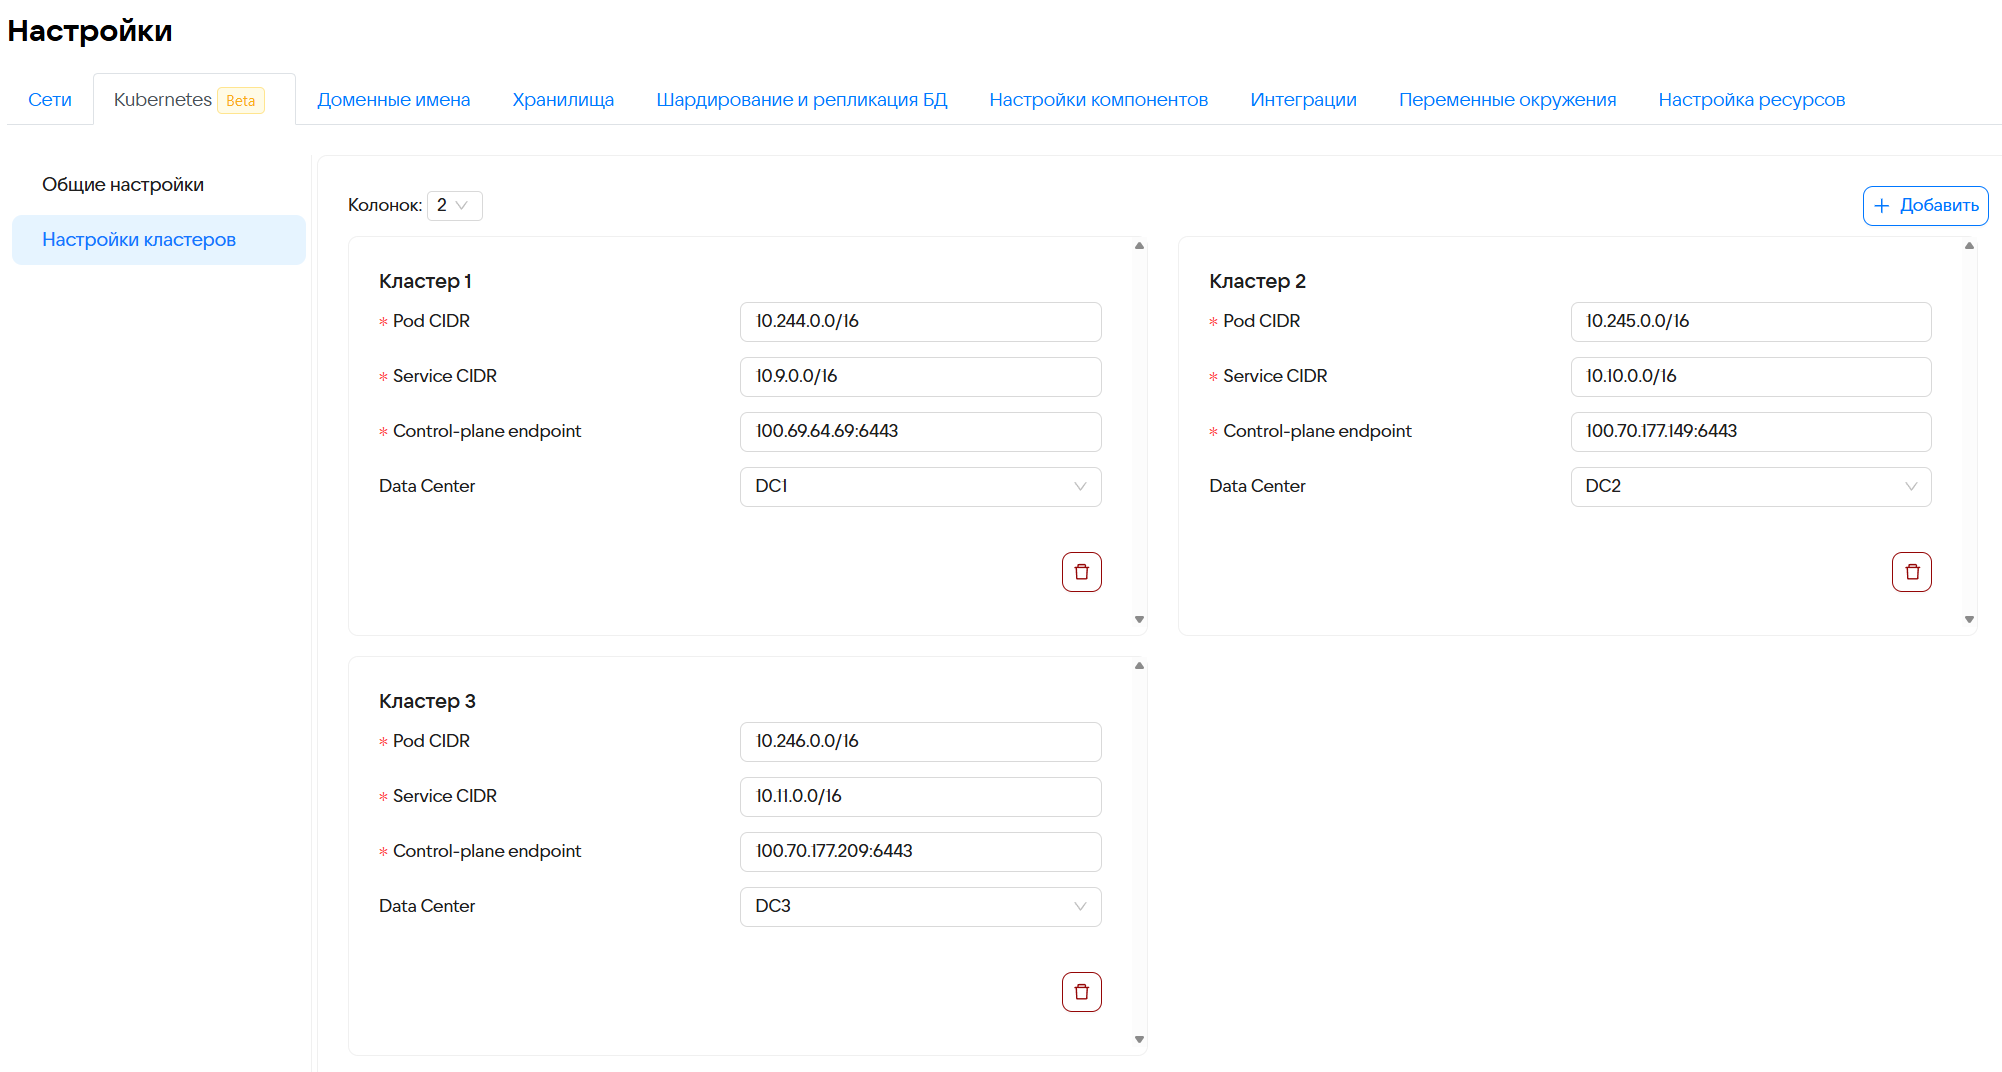Edit Control-plane endpoint 100.70.177.149:6443
Viewport: 2002px width, 1072px height.
(1750, 432)
